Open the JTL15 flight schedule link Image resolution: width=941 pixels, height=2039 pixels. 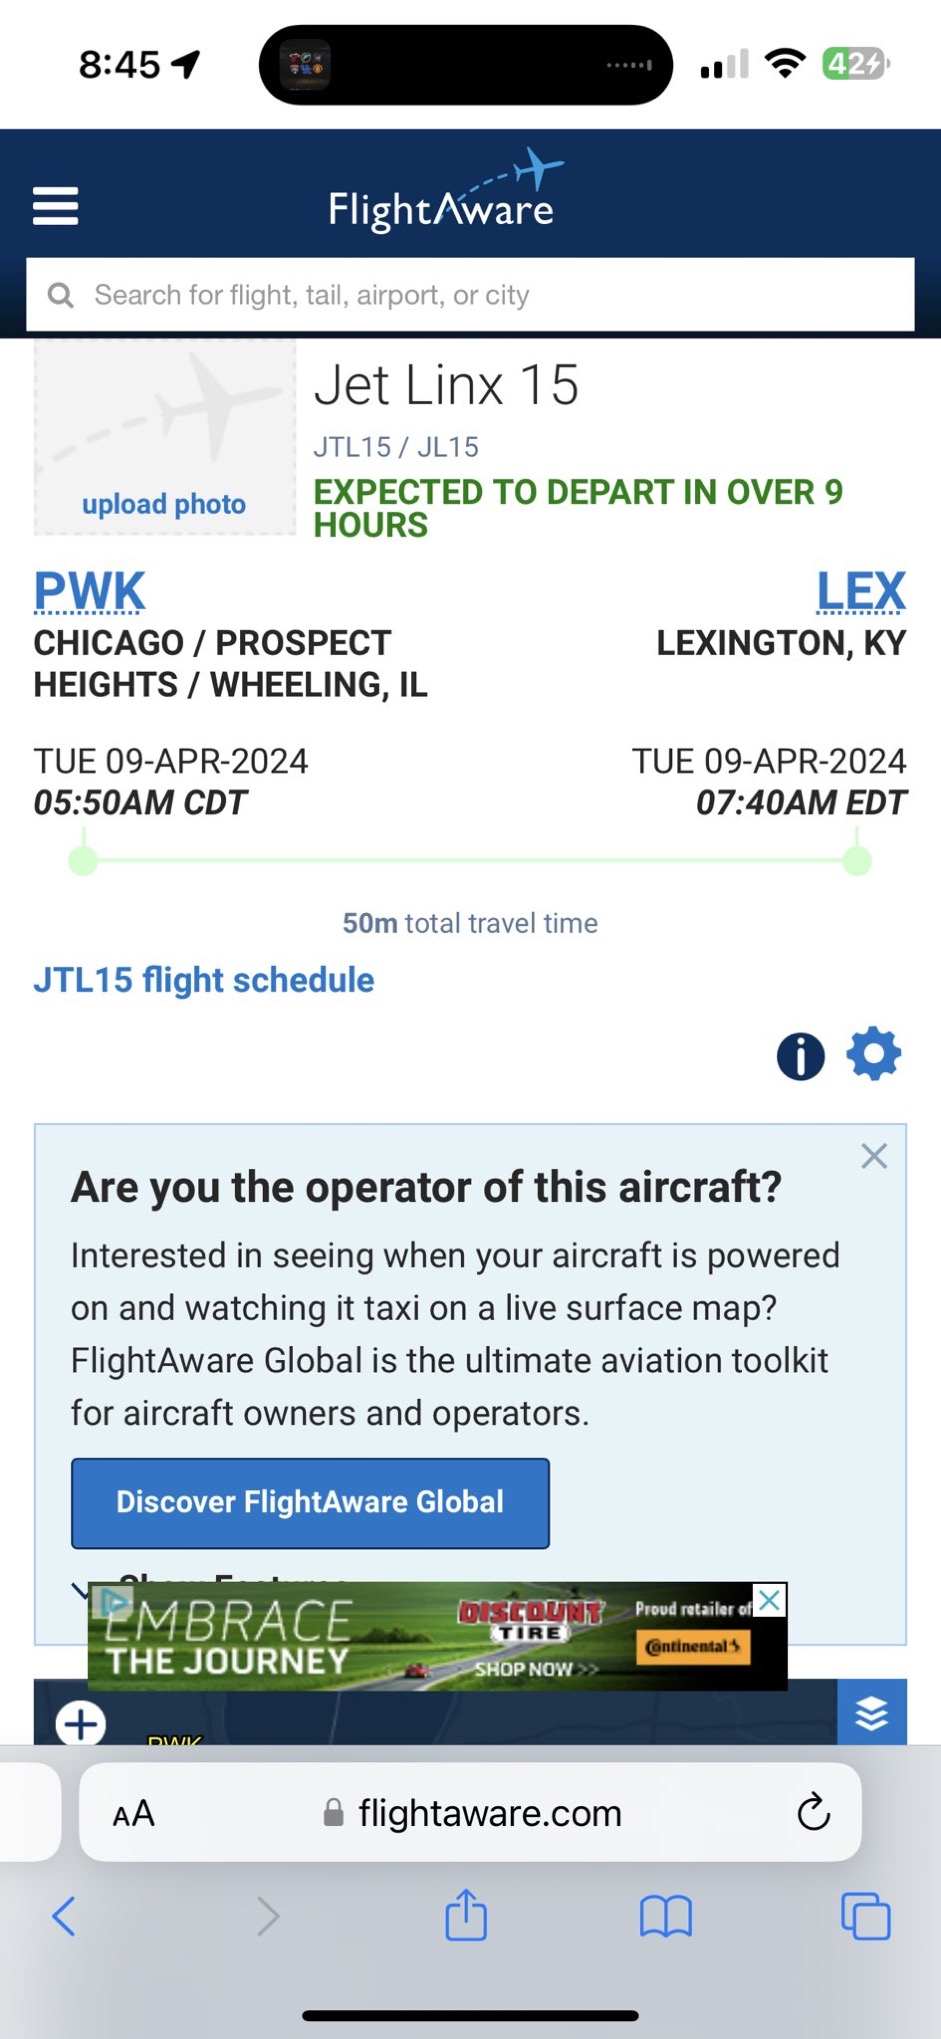click(x=204, y=980)
